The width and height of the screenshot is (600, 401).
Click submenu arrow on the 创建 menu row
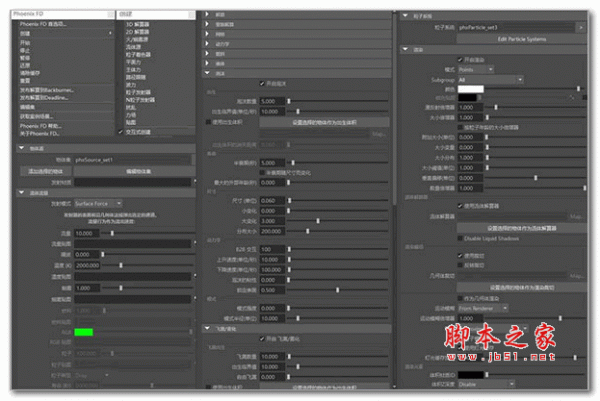pos(111,33)
